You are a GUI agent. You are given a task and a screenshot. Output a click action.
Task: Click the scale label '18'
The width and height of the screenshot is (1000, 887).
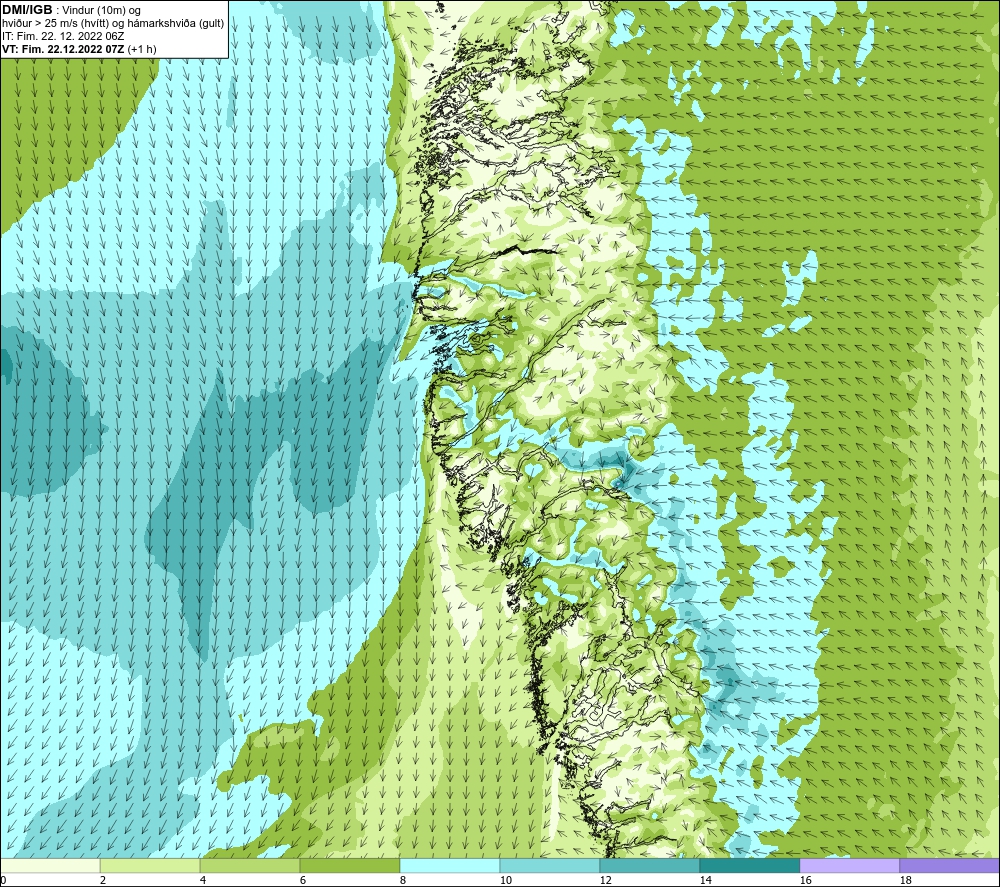click(905, 880)
